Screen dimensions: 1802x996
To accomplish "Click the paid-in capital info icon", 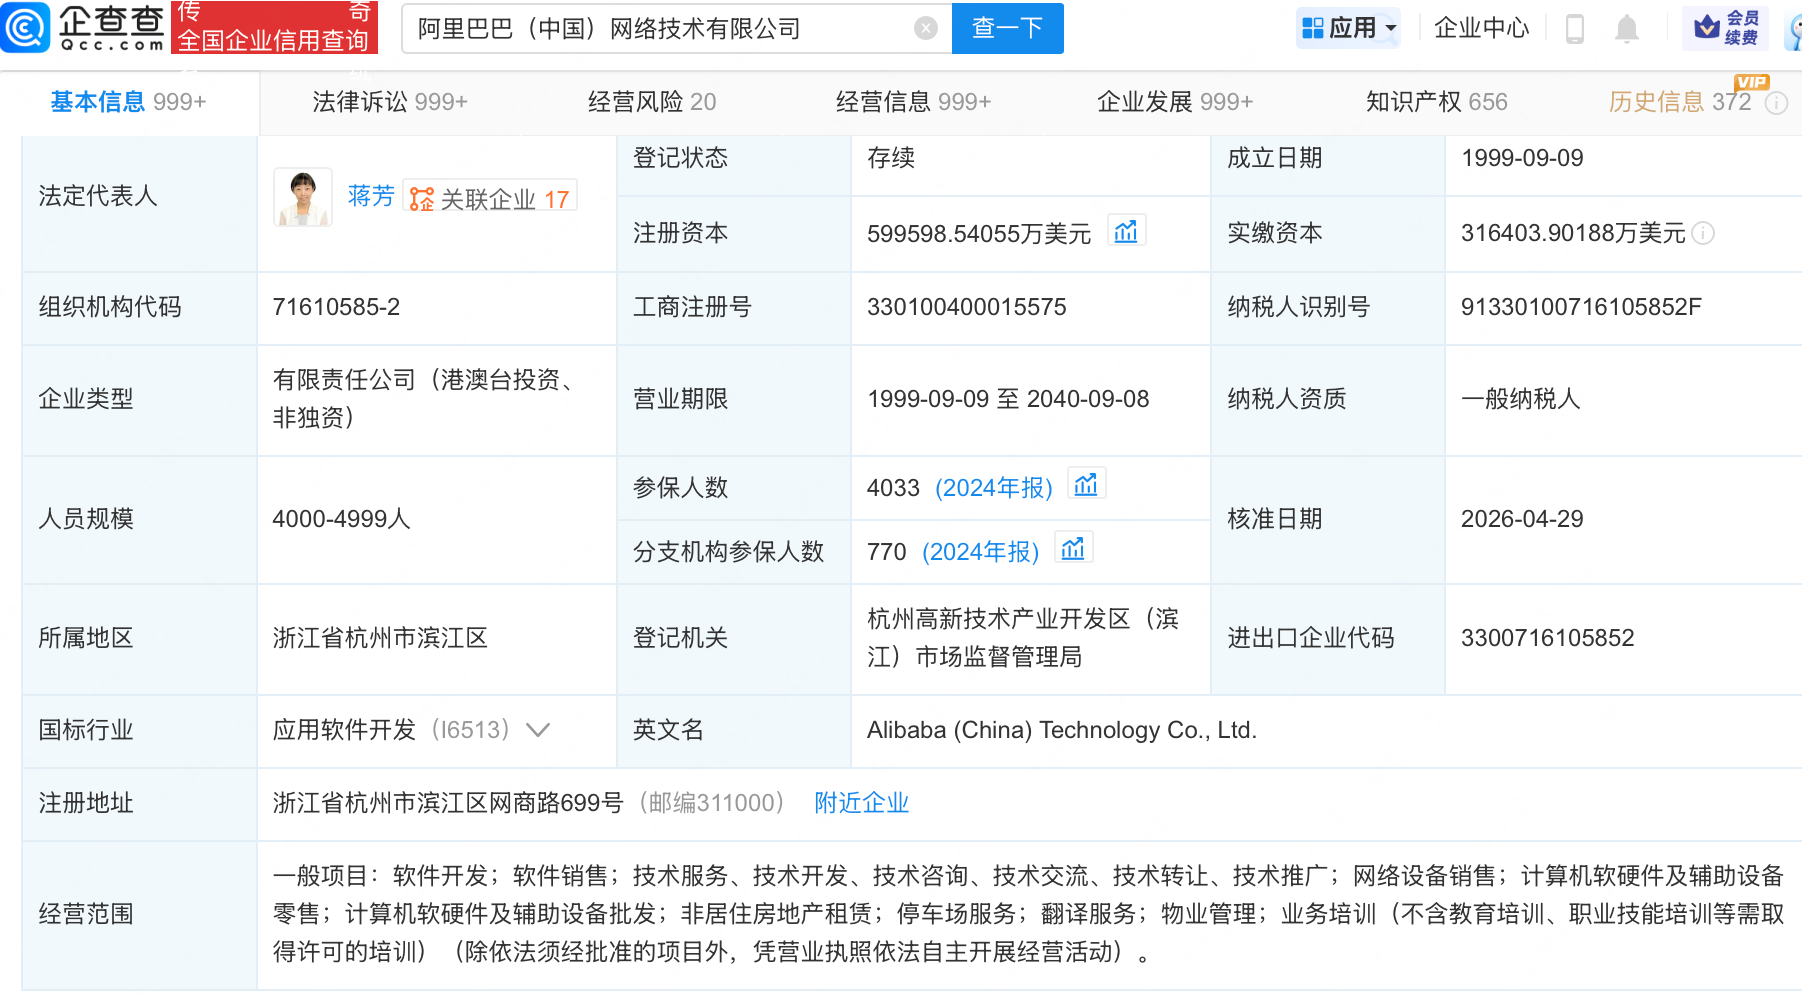I will 1703,233.
